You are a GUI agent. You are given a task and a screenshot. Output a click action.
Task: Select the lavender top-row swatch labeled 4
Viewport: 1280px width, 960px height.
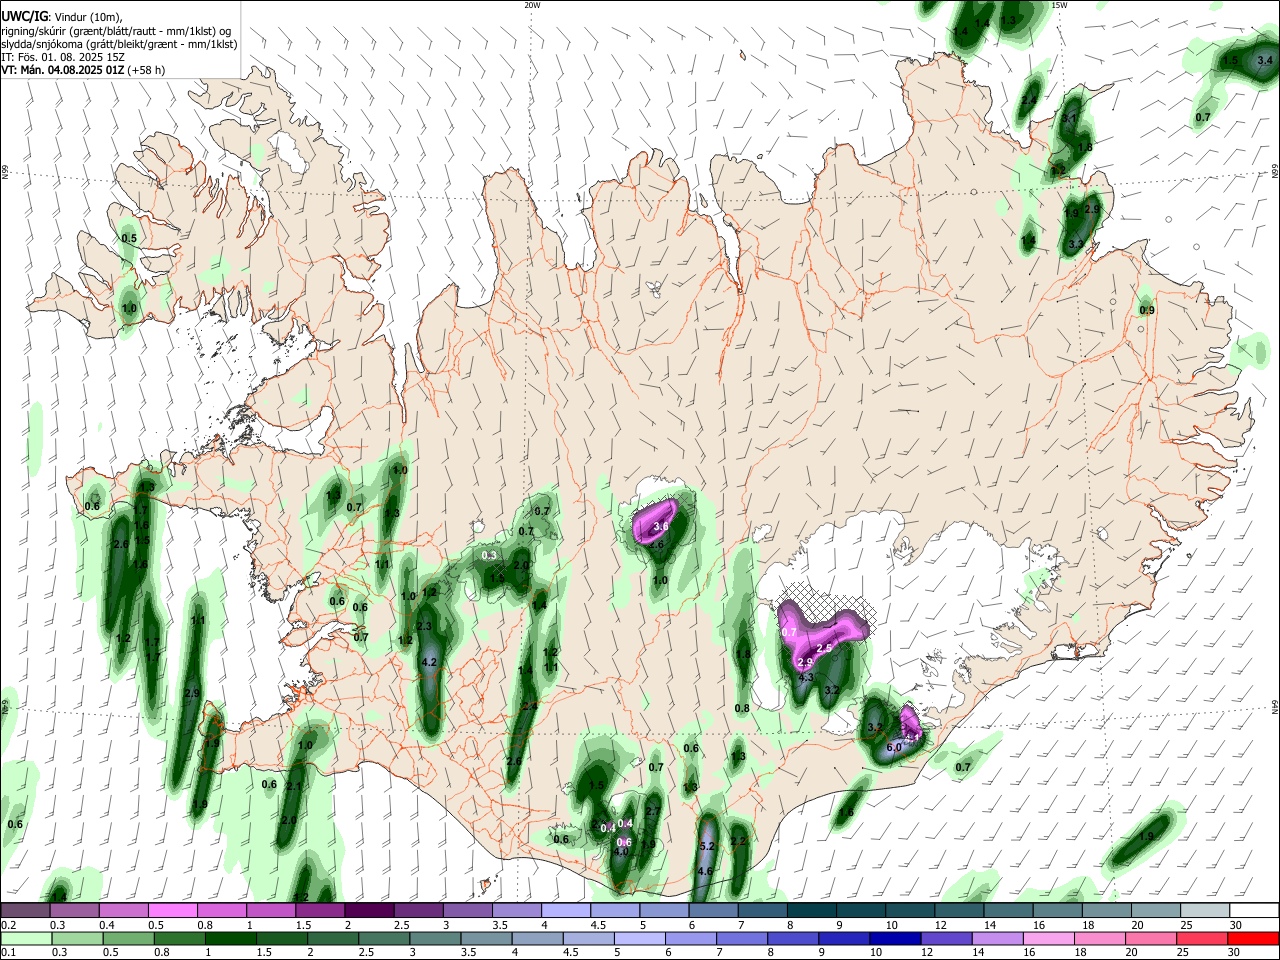click(565, 910)
